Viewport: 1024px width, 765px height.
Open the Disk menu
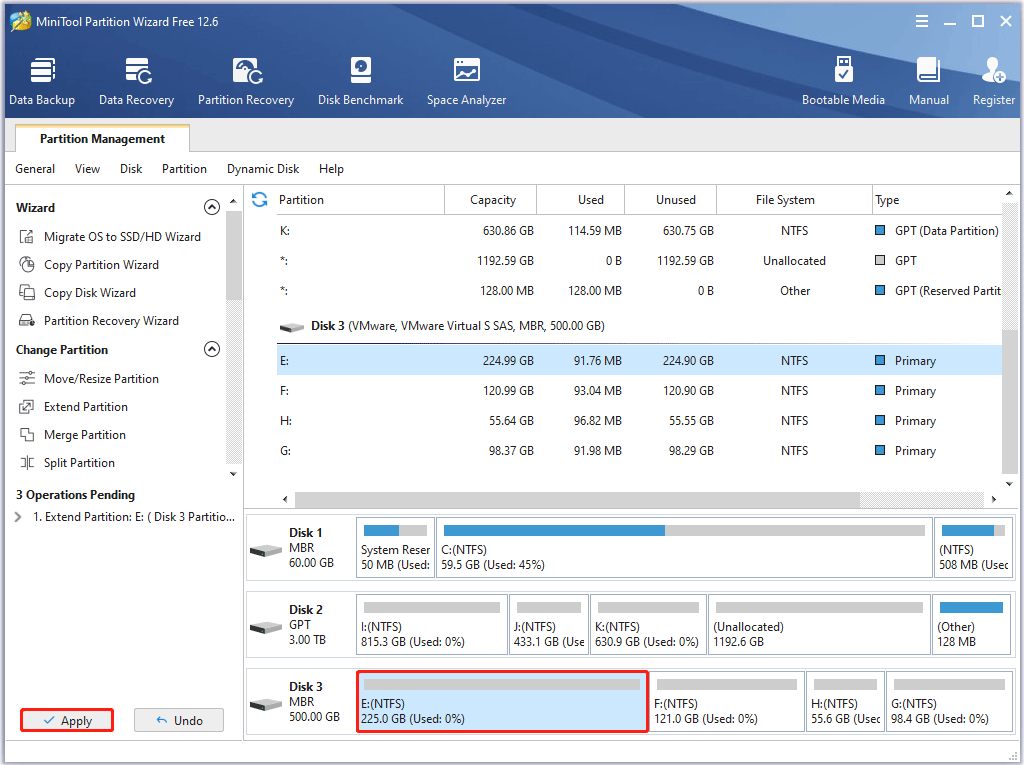131,169
